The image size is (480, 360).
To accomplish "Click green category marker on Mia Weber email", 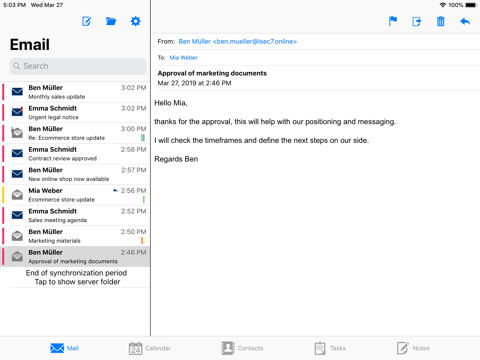I will click(144, 199).
